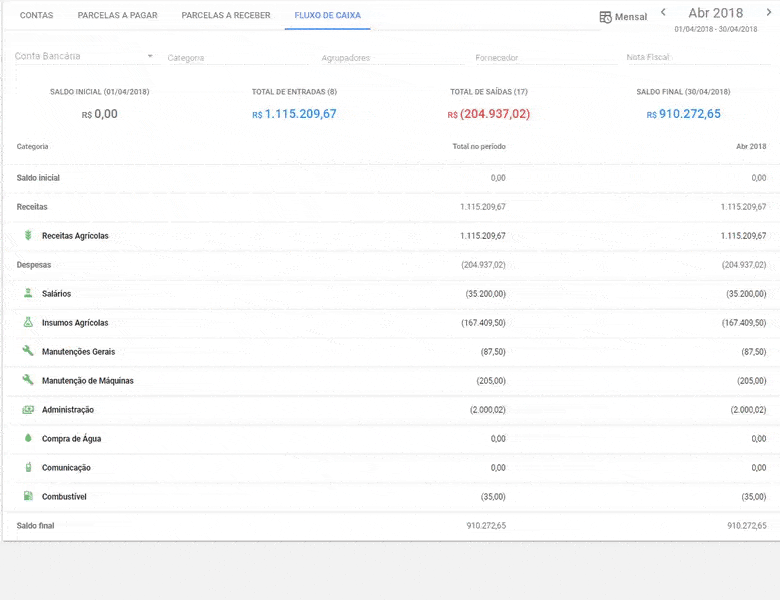The image size is (780, 600).
Task: Click the Administração money icon
Action: pos(28,410)
